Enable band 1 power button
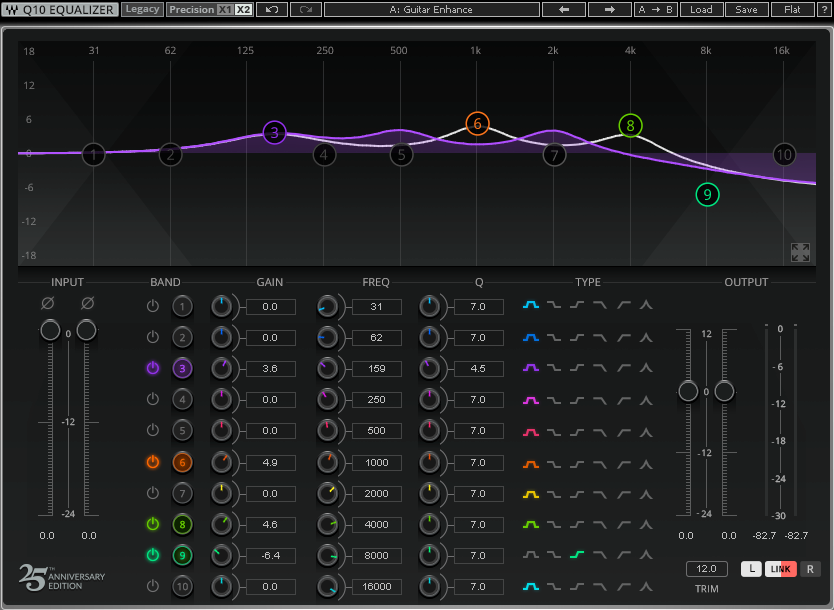This screenshot has width=834, height=610. (x=153, y=306)
